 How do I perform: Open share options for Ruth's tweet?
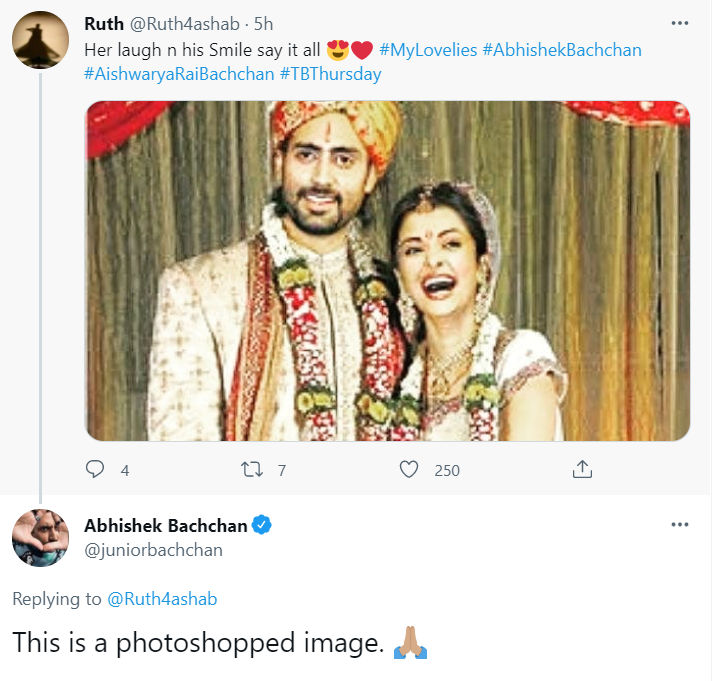pos(581,469)
